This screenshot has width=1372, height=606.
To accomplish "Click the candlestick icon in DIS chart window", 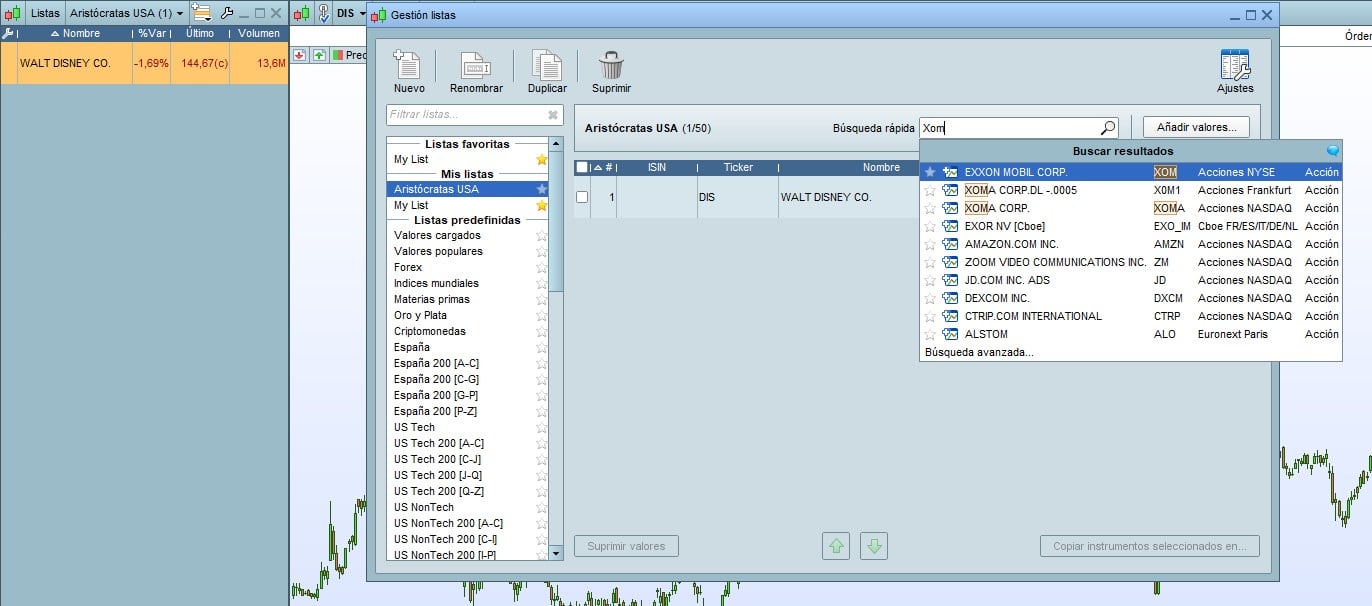I will pos(303,13).
